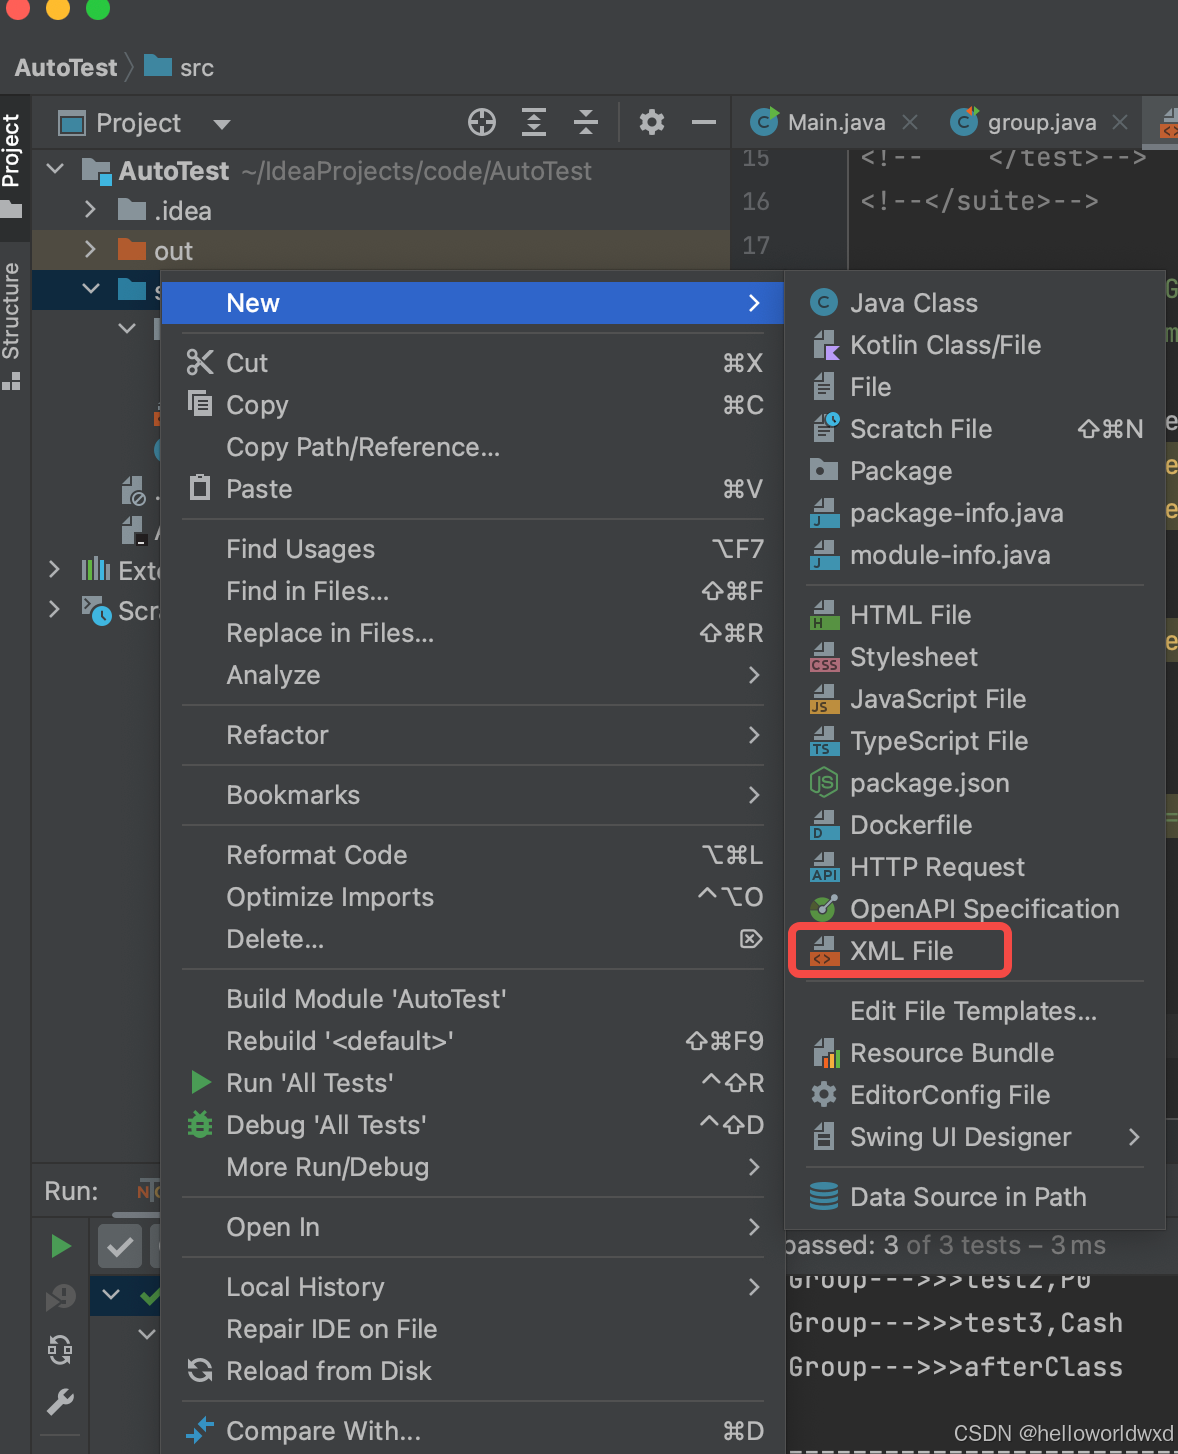
Task: Expand the .idea folder node
Action: tap(90, 209)
